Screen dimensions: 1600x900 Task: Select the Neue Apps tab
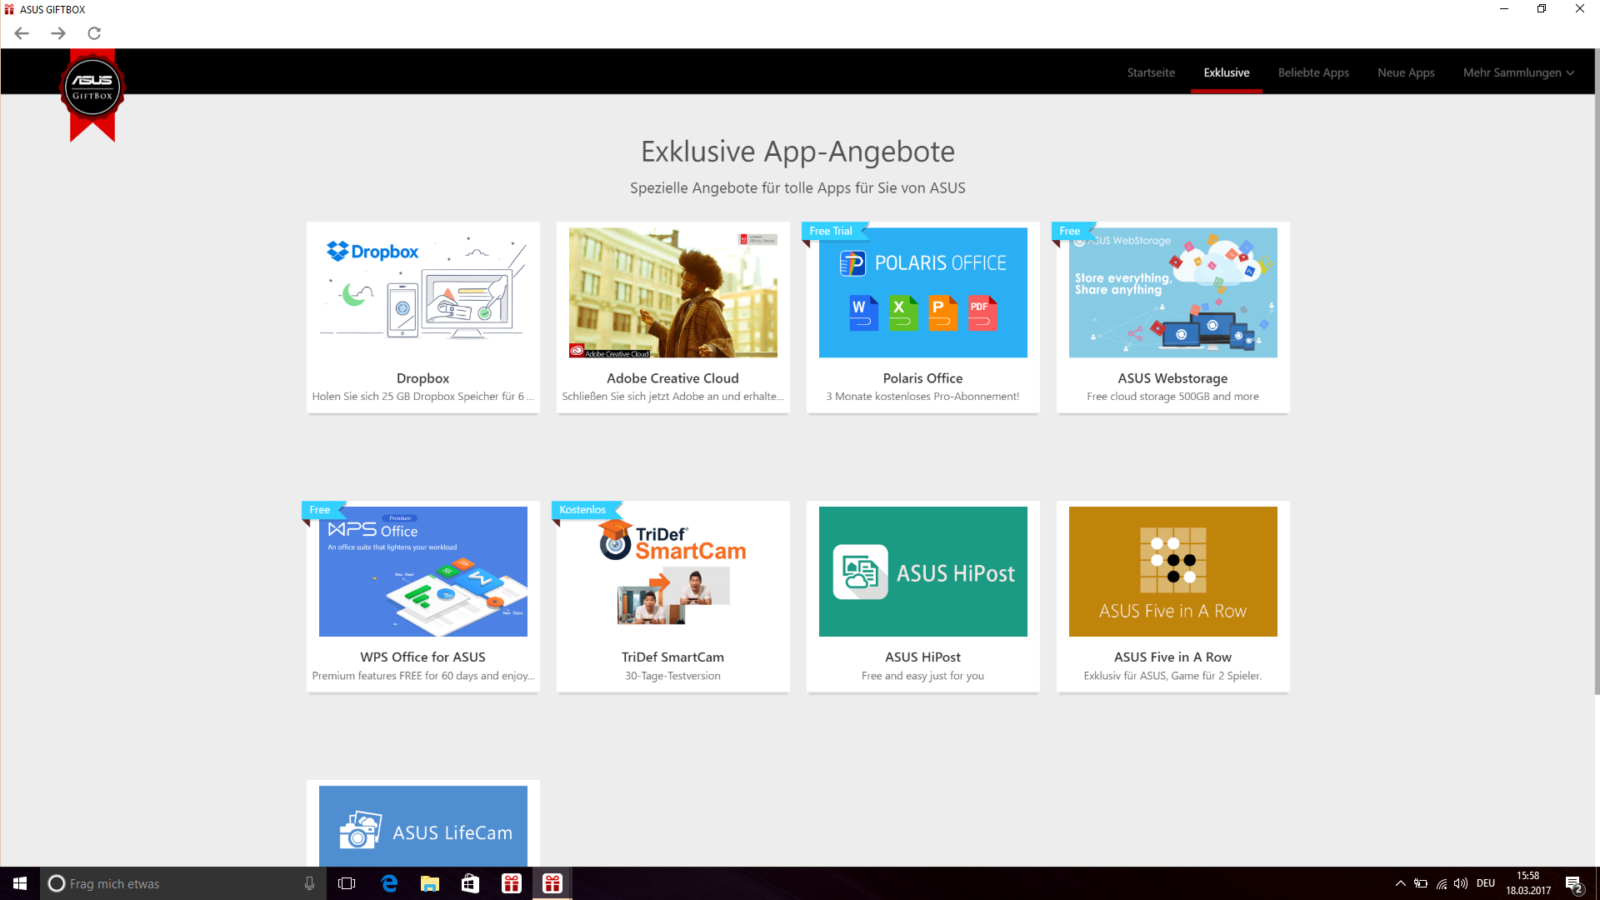(1405, 72)
